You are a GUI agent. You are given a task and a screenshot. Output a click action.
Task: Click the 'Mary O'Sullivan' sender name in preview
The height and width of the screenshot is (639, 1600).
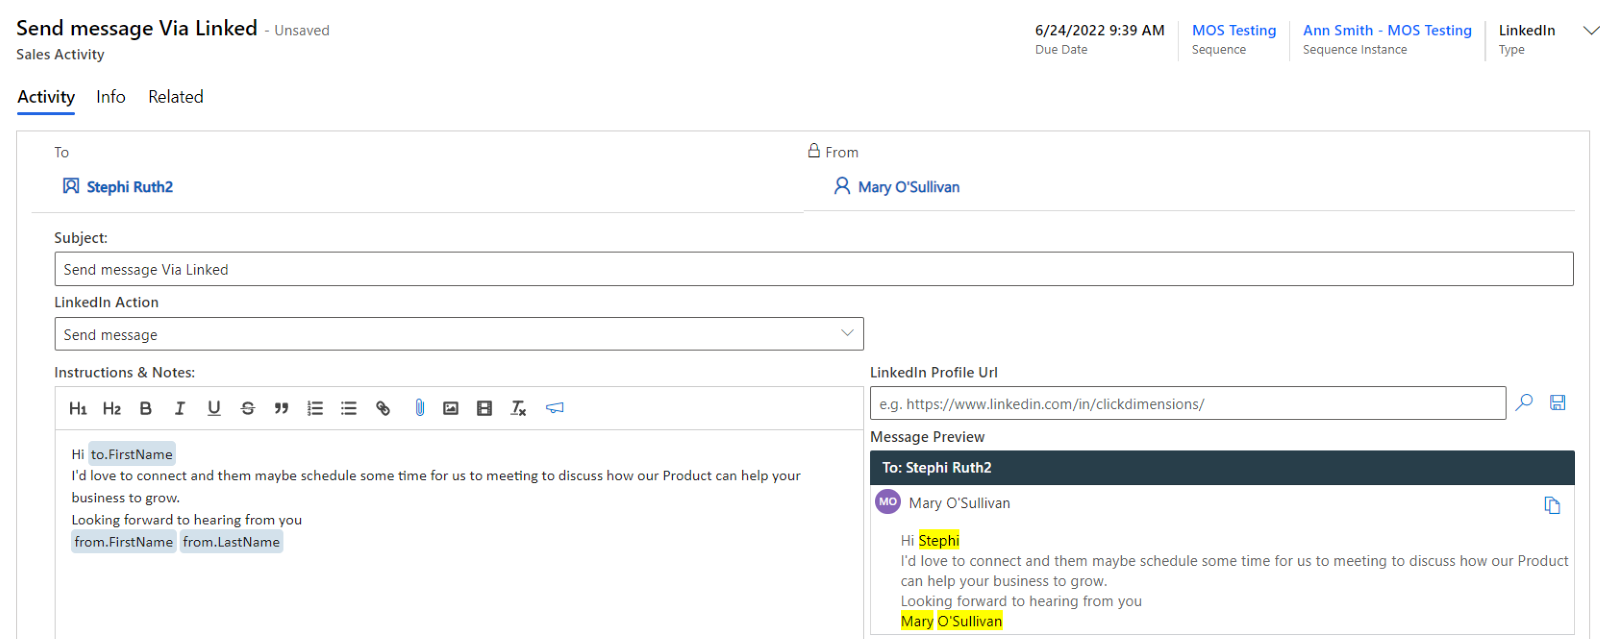[960, 503]
